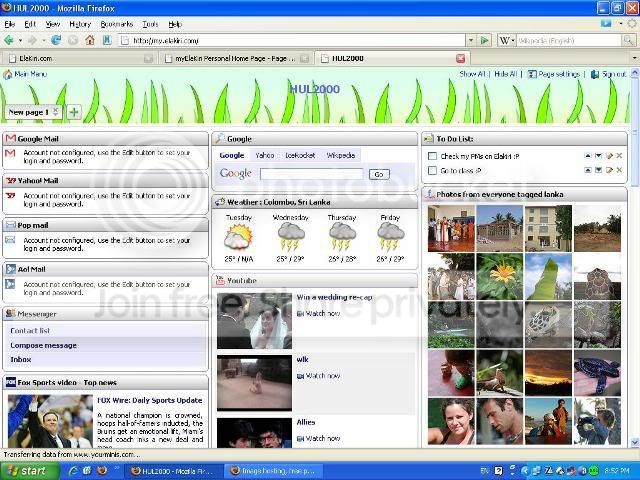Edit the 'Check my PMs' task
The width and height of the screenshot is (640, 480).
pyautogui.click(x=609, y=156)
